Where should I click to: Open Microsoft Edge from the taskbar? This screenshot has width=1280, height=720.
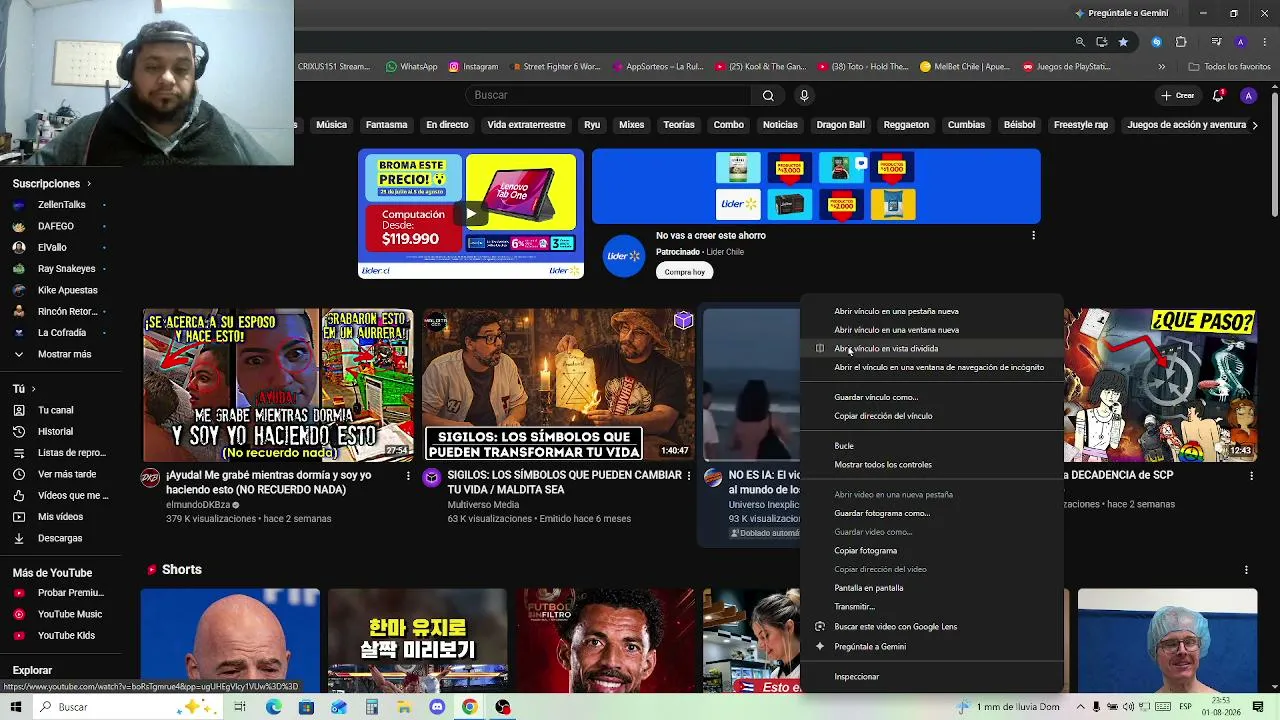[274, 707]
